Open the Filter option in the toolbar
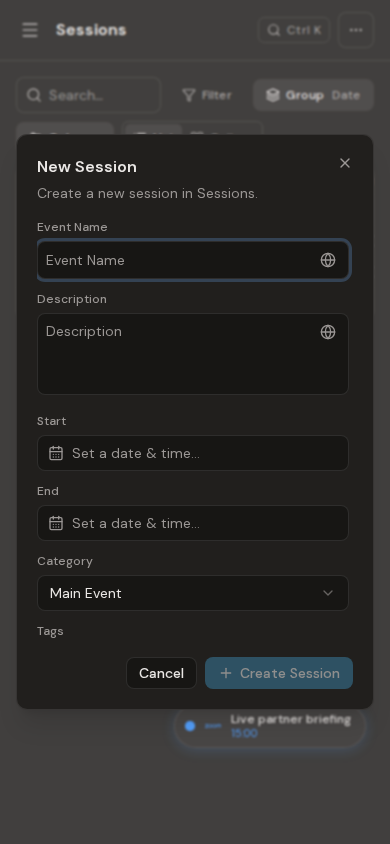The width and height of the screenshot is (390, 844). [207, 95]
